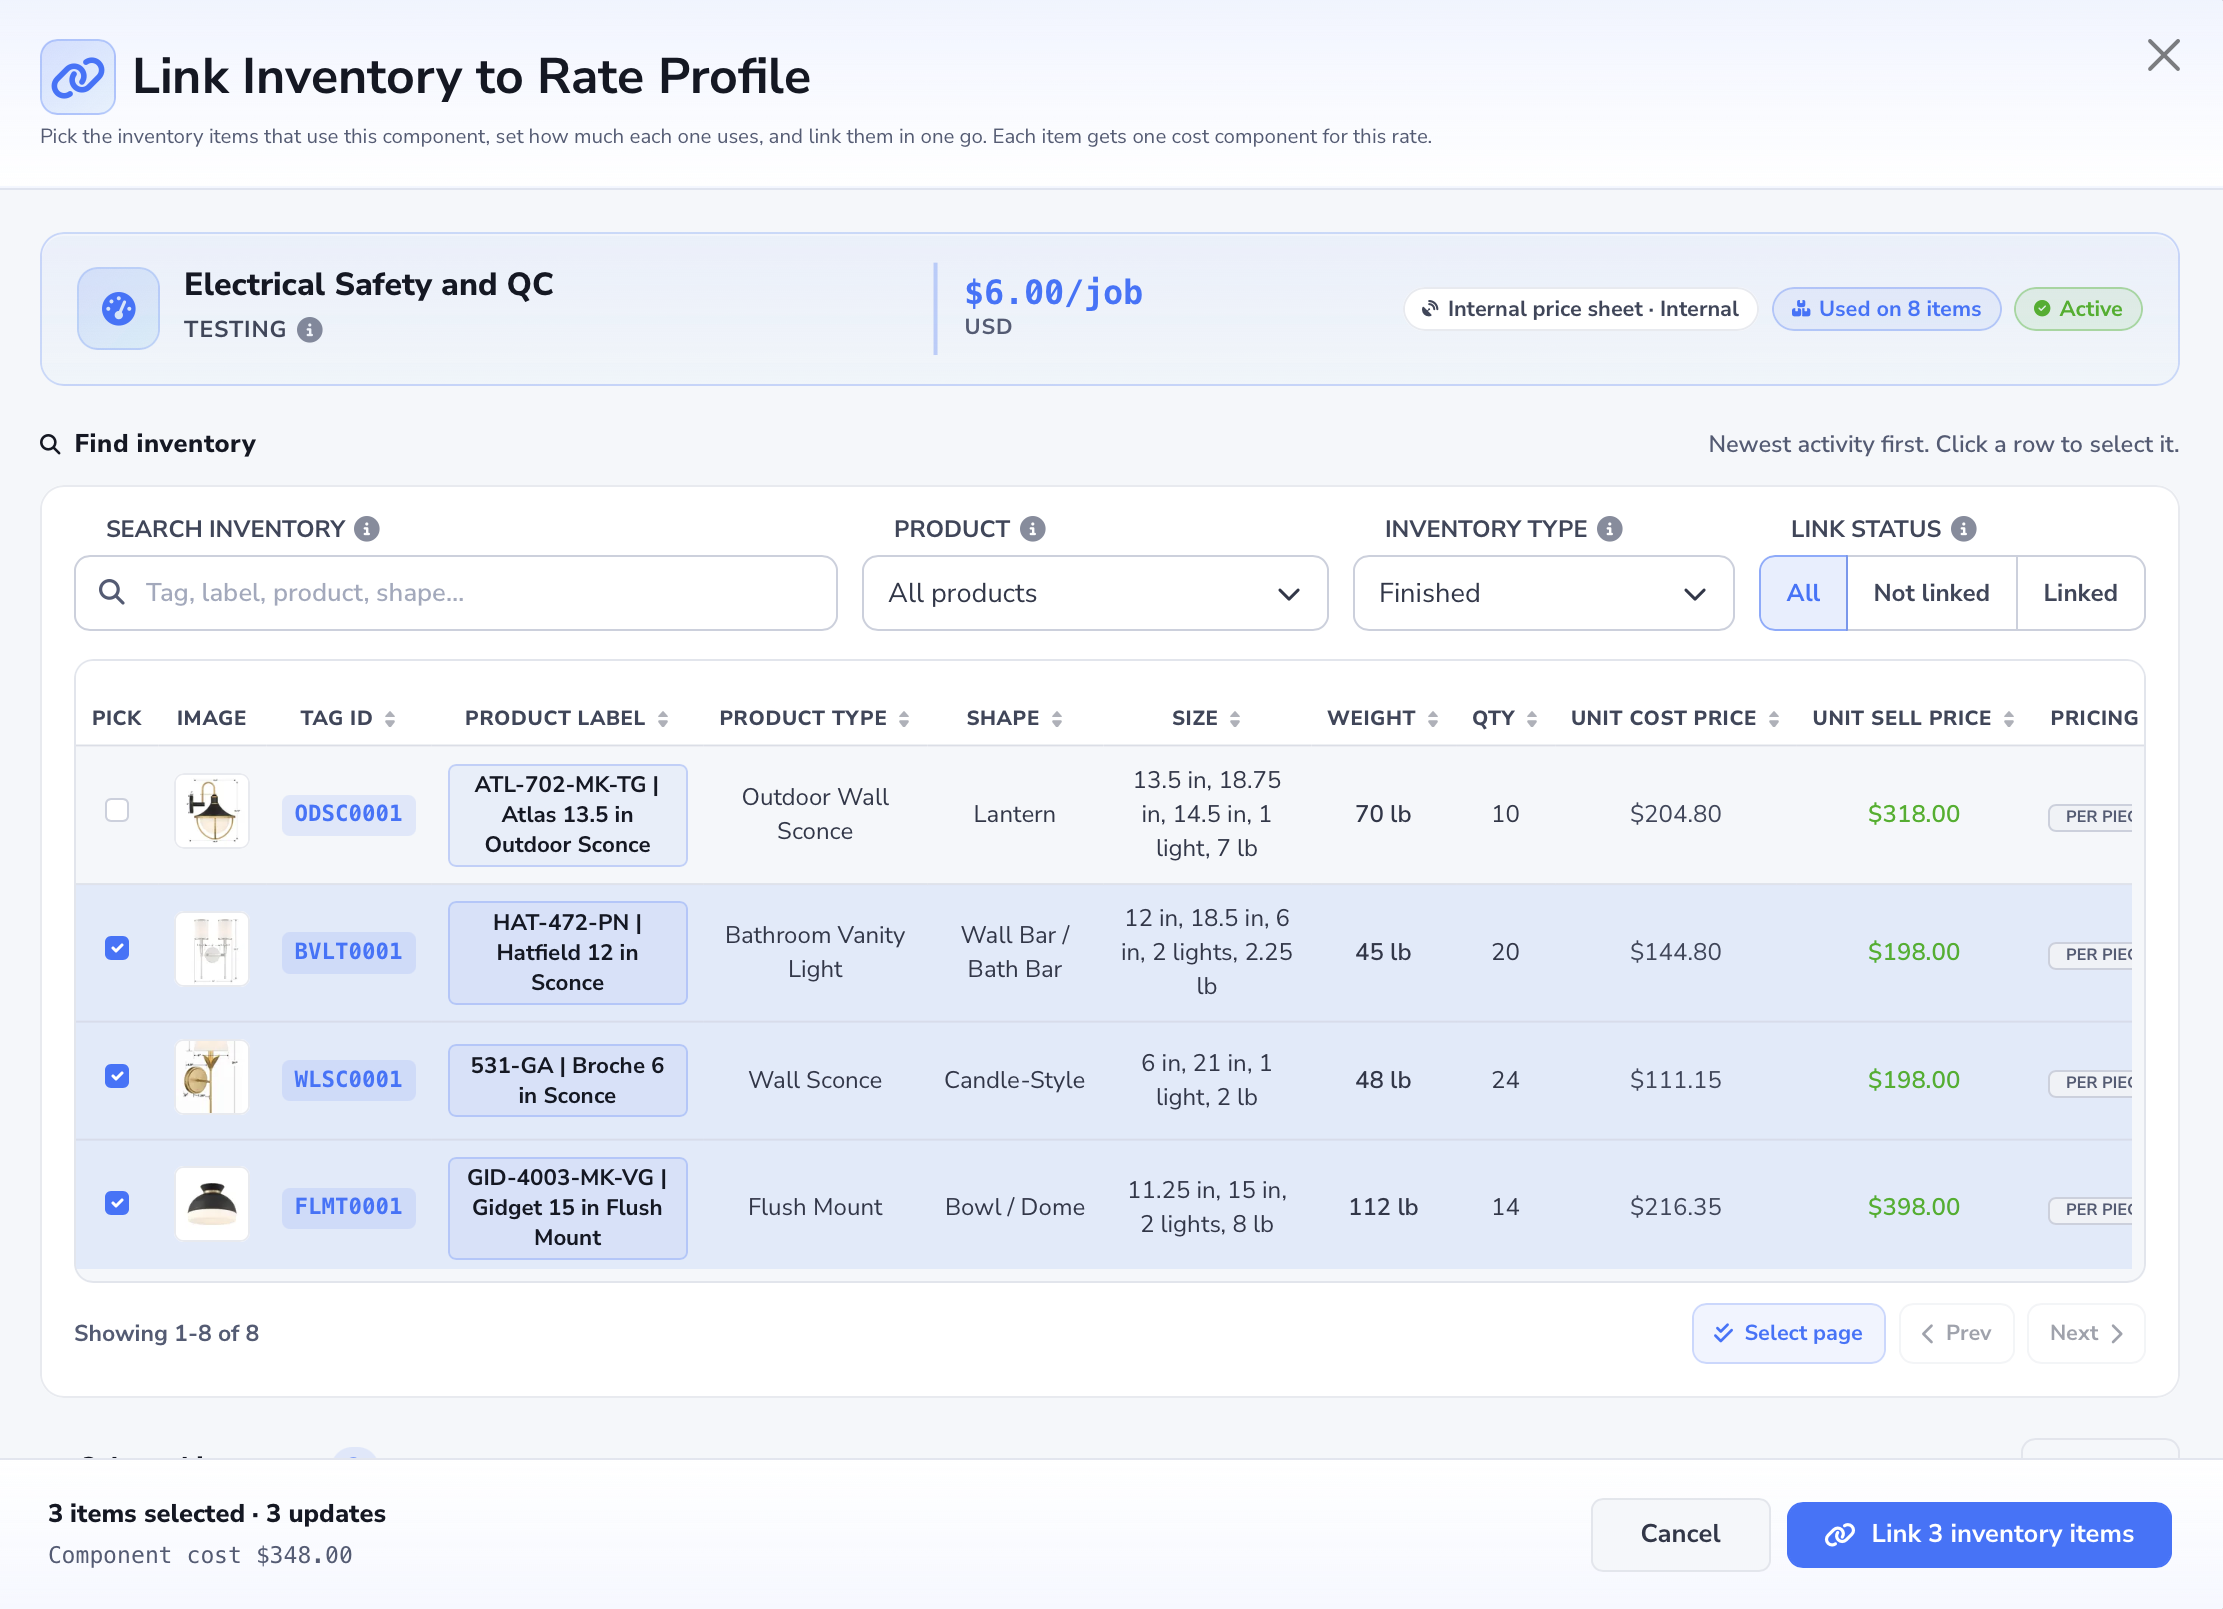2223x1609 pixels.
Task: Check the ODSC0001 row pick checkbox
Action: click(x=117, y=810)
